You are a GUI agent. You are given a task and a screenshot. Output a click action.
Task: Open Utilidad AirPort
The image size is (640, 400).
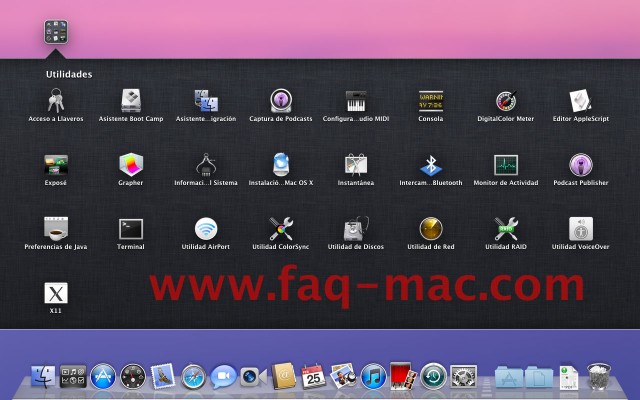pyautogui.click(x=206, y=229)
